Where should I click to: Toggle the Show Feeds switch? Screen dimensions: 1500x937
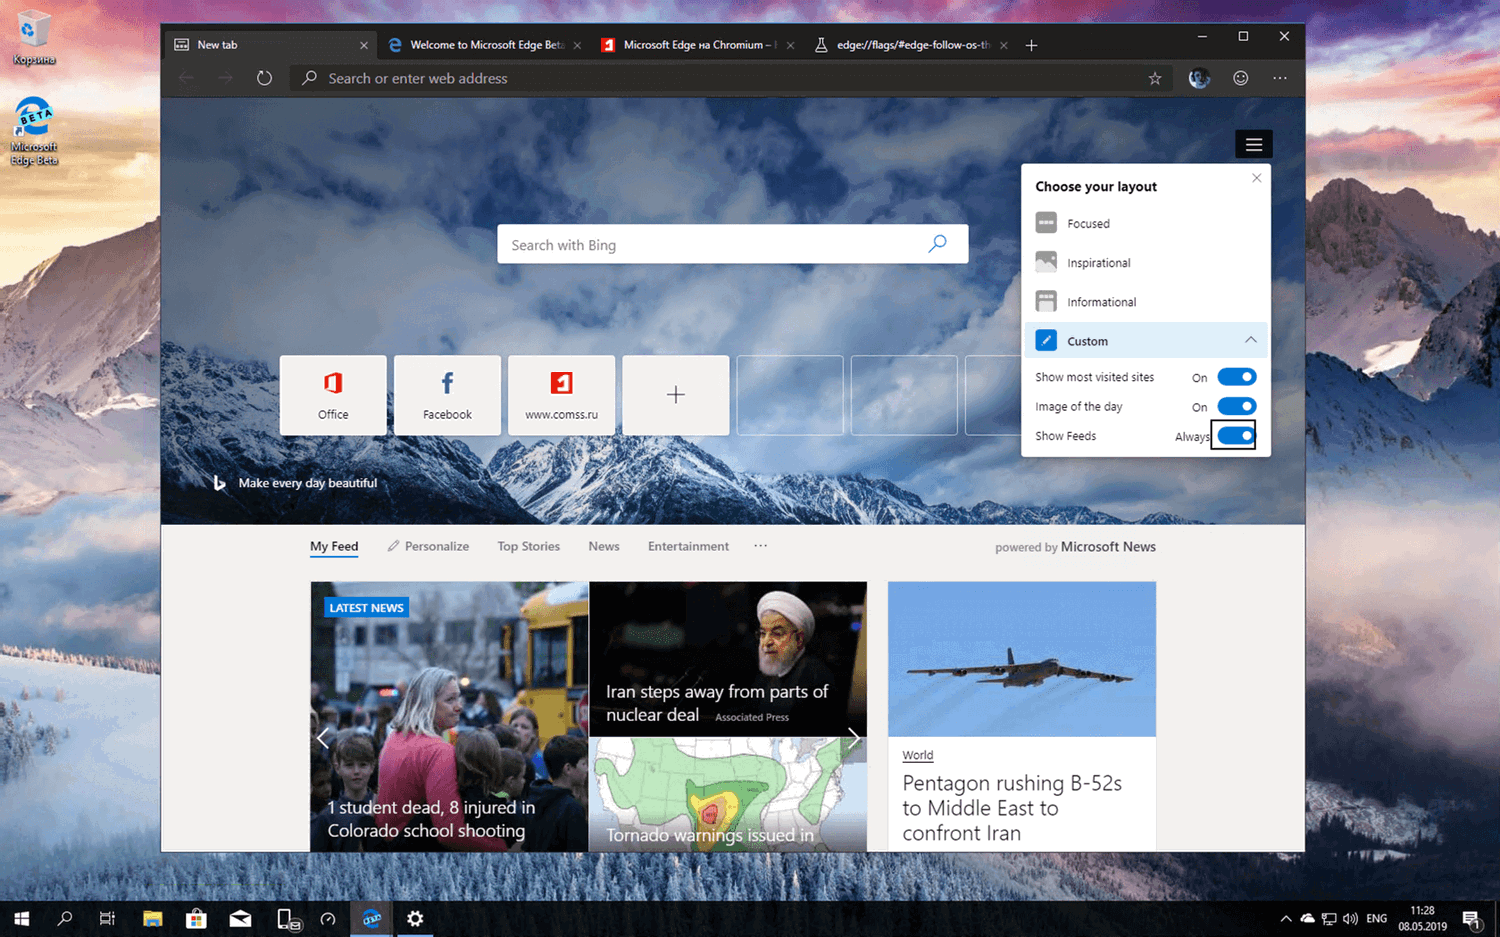tap(1236, 435)
